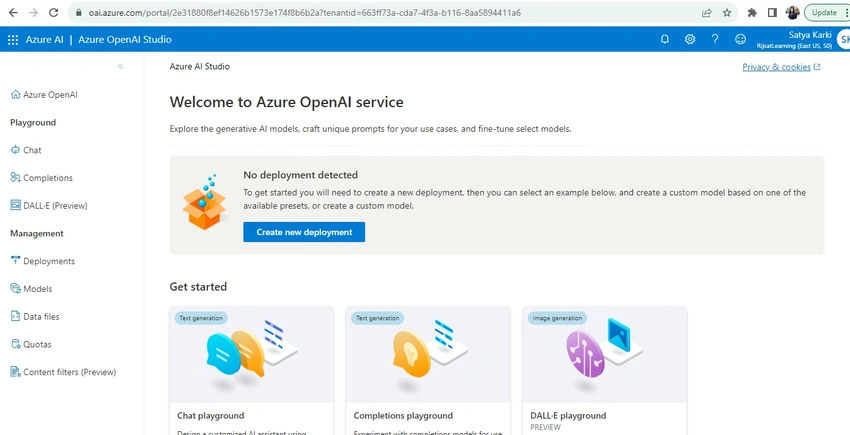Open notifications bell icon
Screen dimensions: 850x435
665,39
